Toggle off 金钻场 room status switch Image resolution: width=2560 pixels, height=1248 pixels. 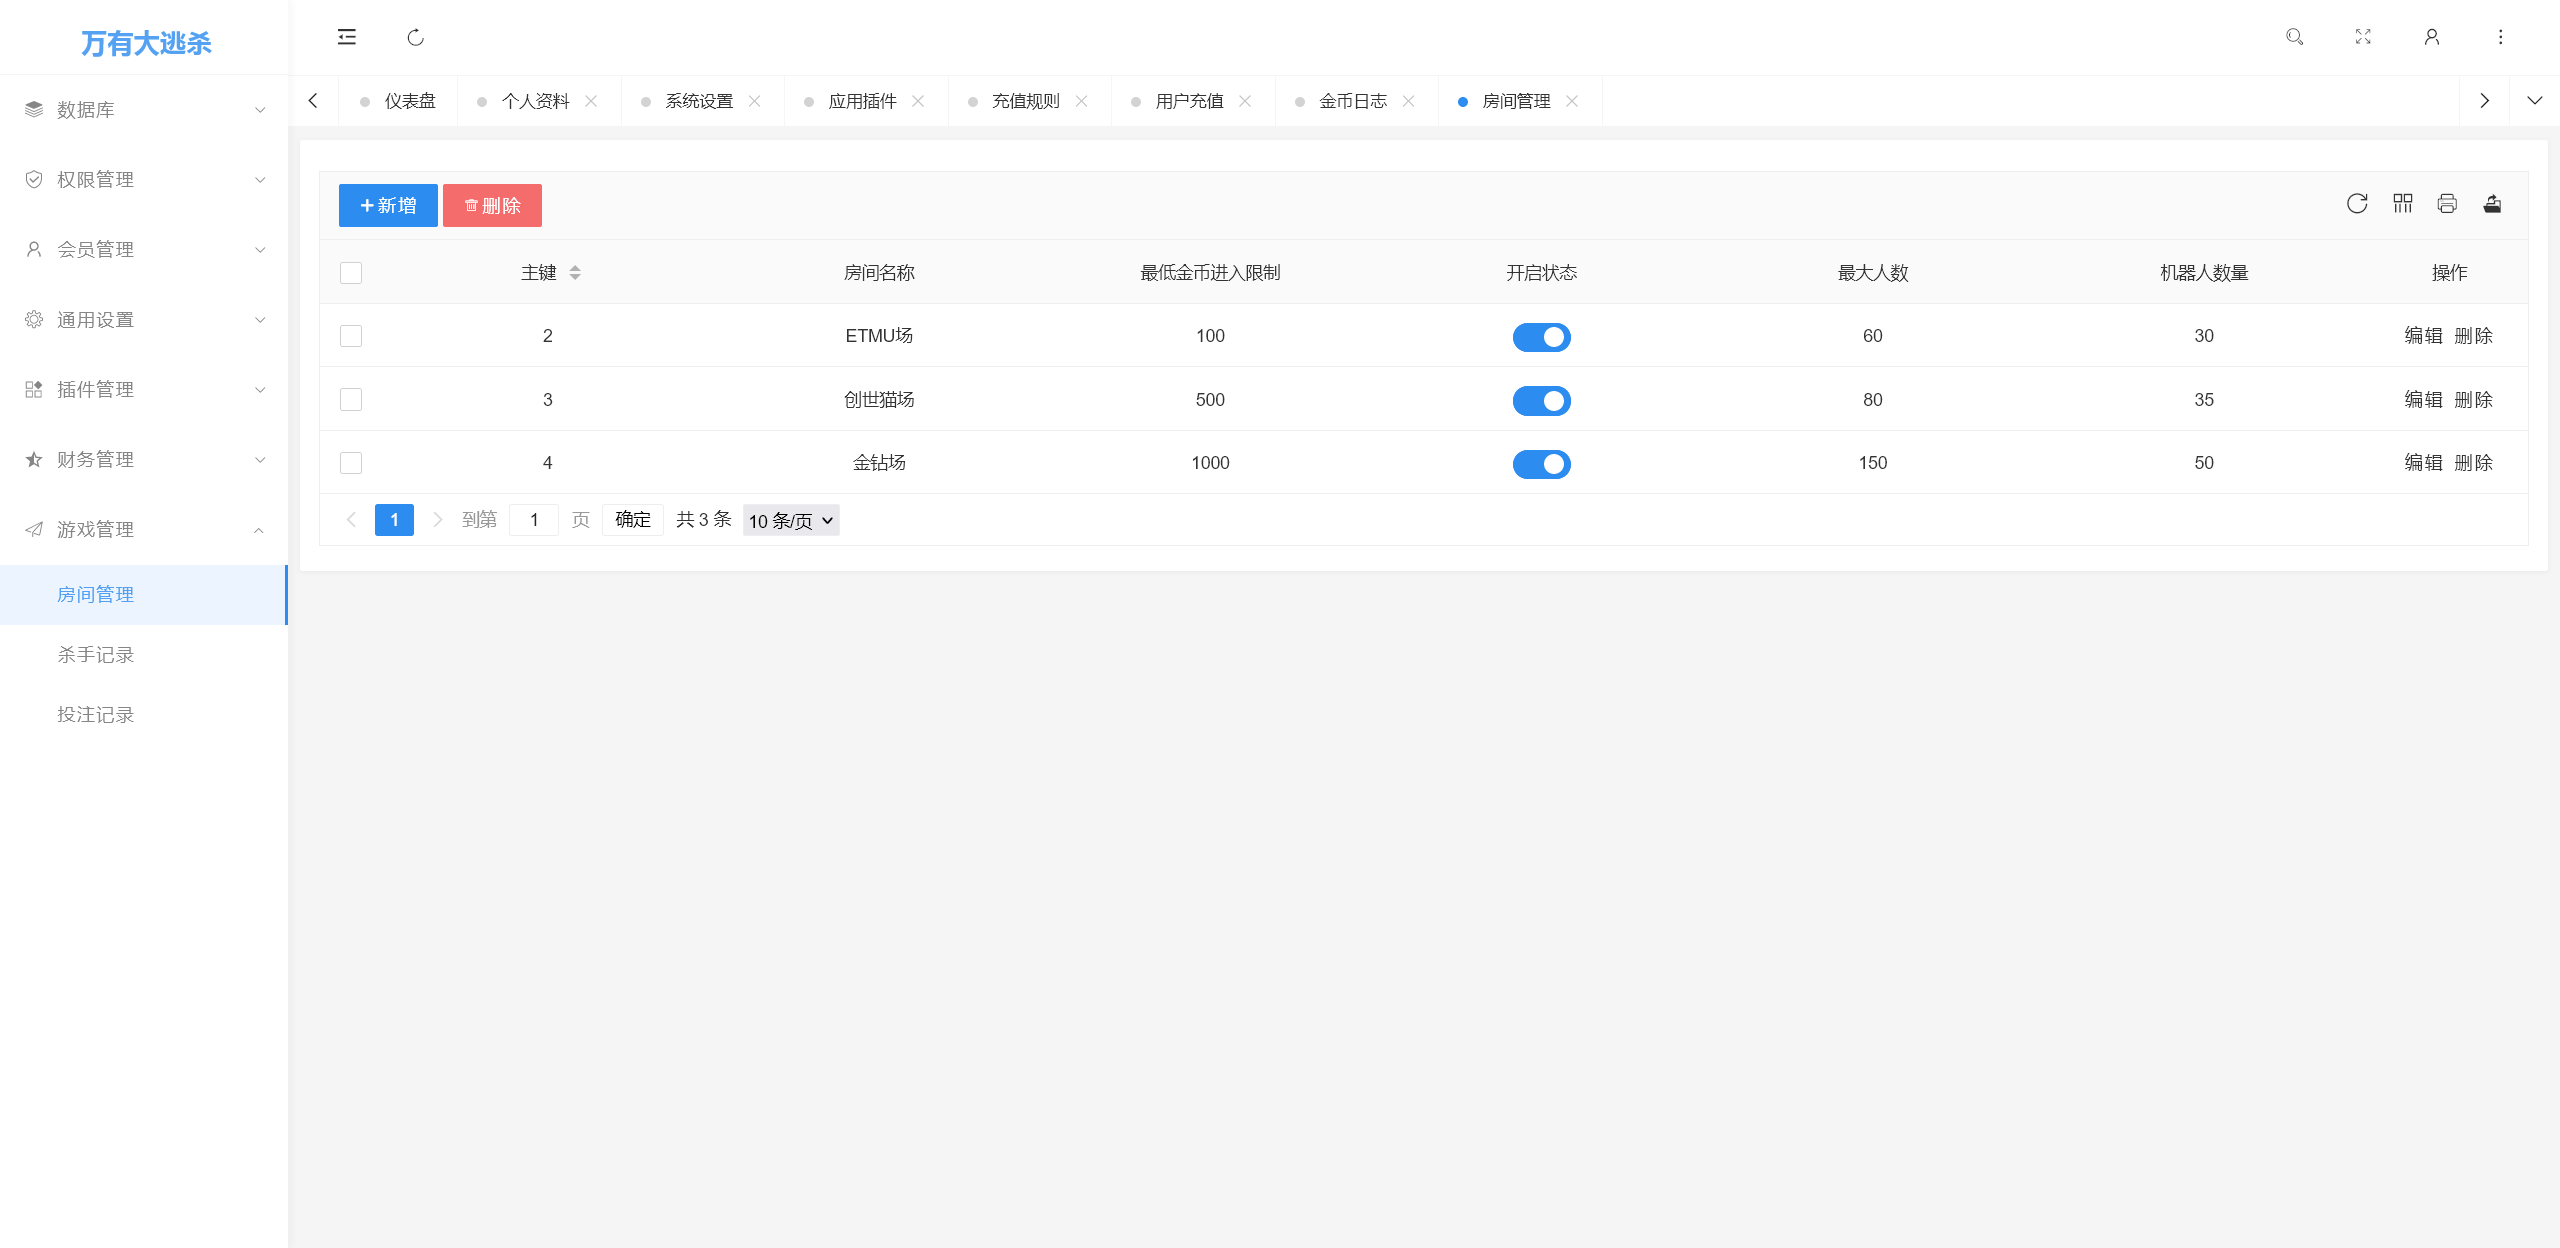click(x=1542, y=463)
